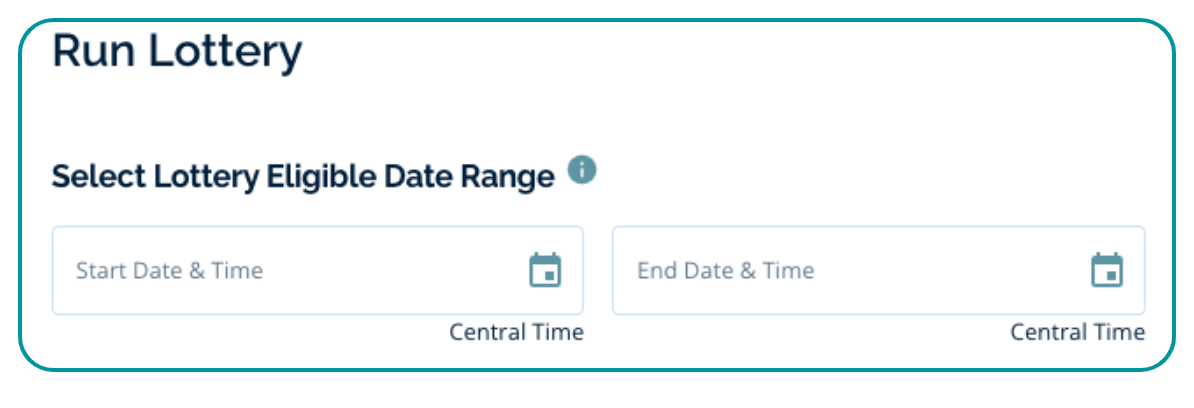Image resolution: width=1194 pixels, height=408 pixels.
Task: Click the "End Date & Time" placeholder text
Action: [725, 271]
